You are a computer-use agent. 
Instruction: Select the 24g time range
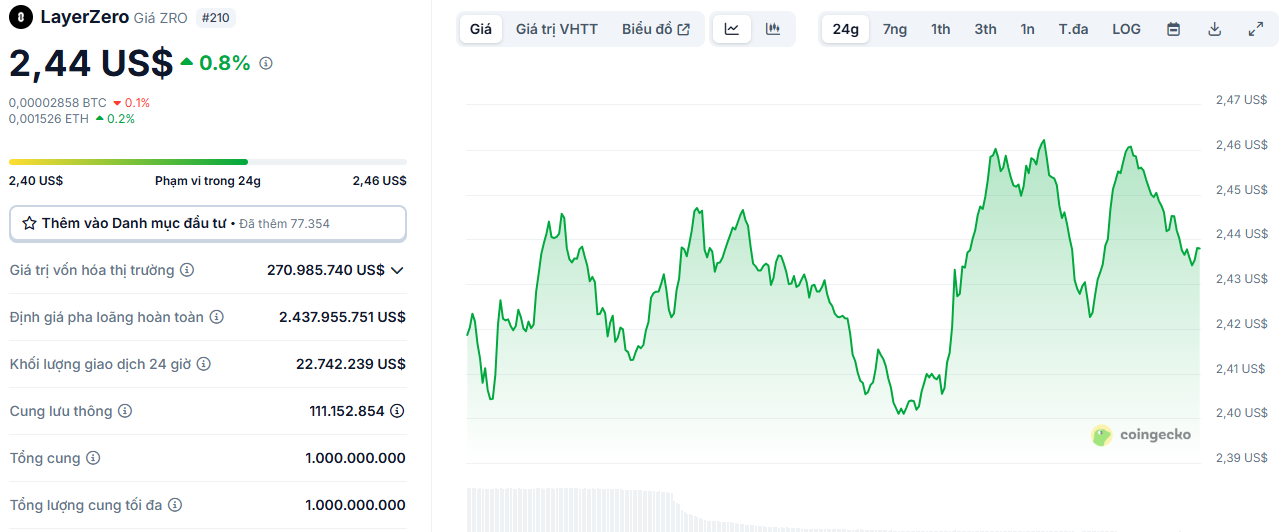click(846, 29)
